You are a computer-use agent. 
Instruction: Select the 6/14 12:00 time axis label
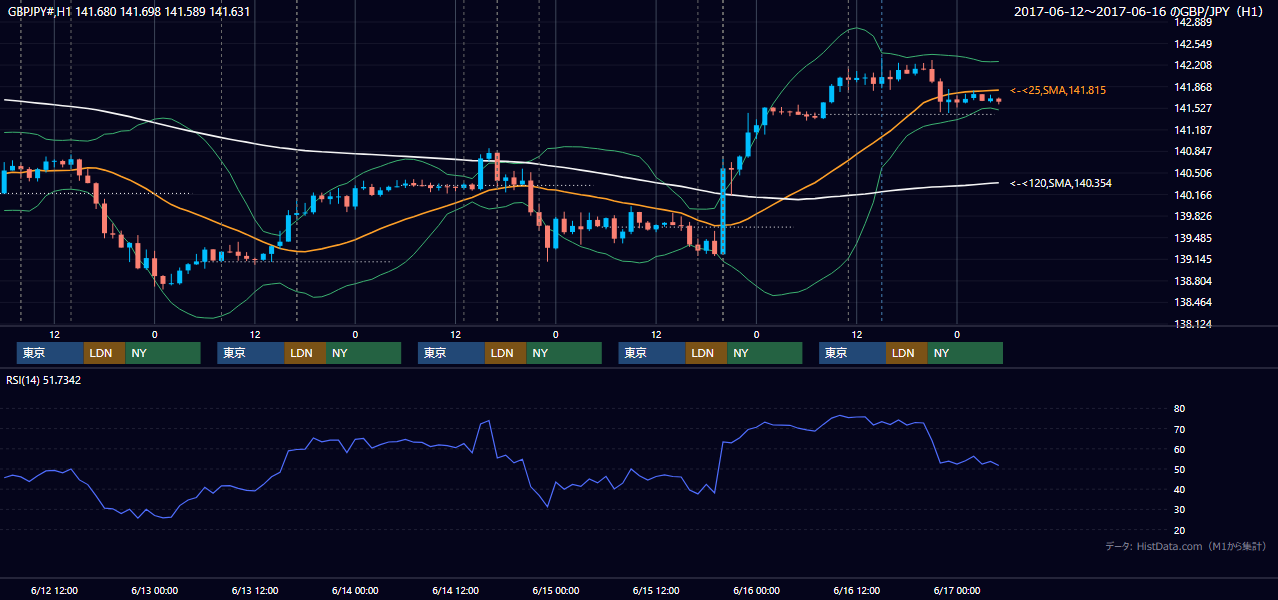point(456,591)
